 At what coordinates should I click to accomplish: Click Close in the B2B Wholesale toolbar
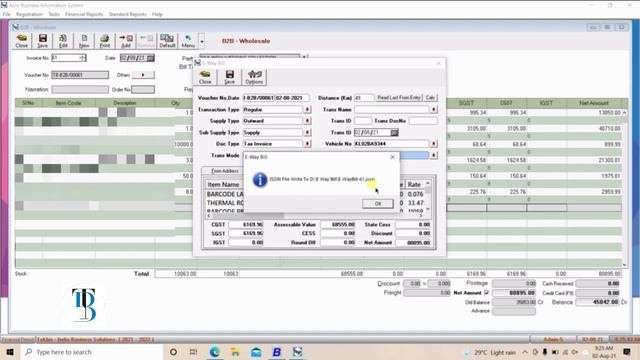click(22, 41)
